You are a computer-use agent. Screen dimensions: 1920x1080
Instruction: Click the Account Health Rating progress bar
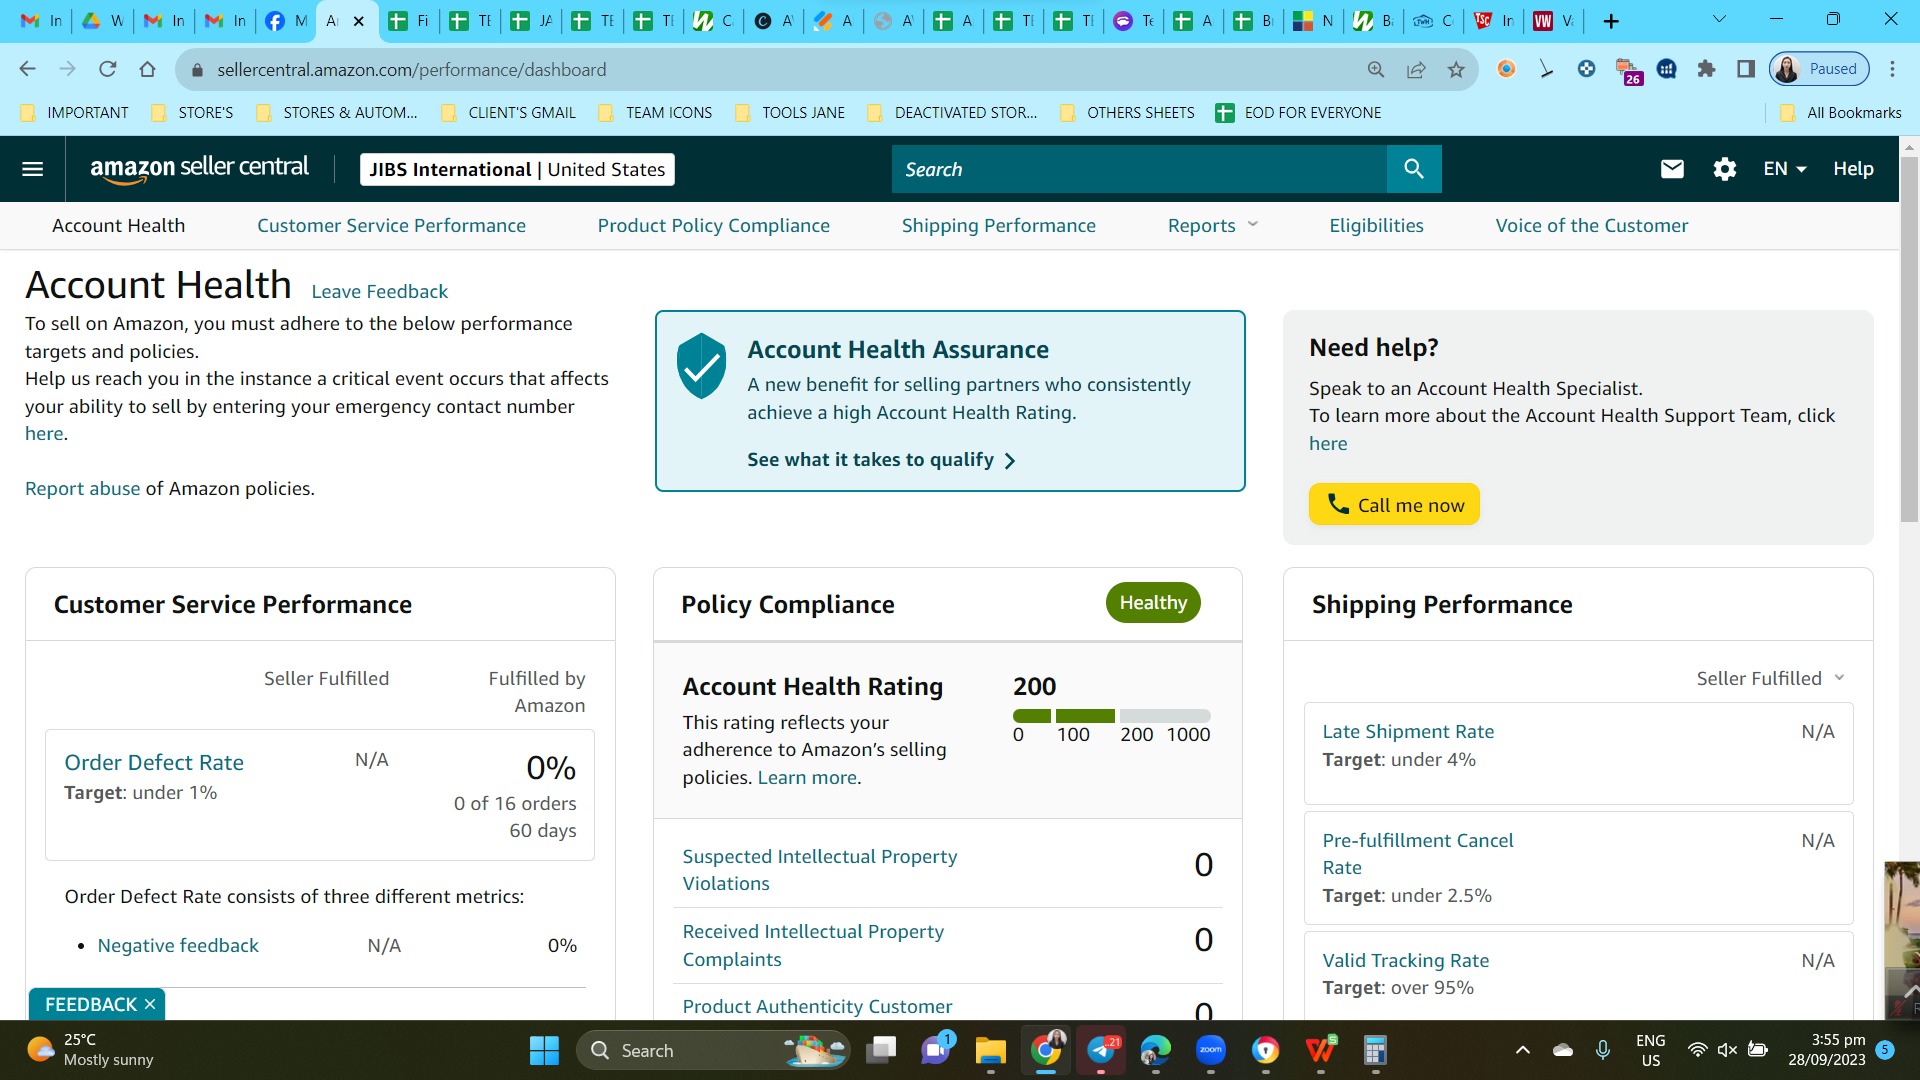(x=1112, y=716)
